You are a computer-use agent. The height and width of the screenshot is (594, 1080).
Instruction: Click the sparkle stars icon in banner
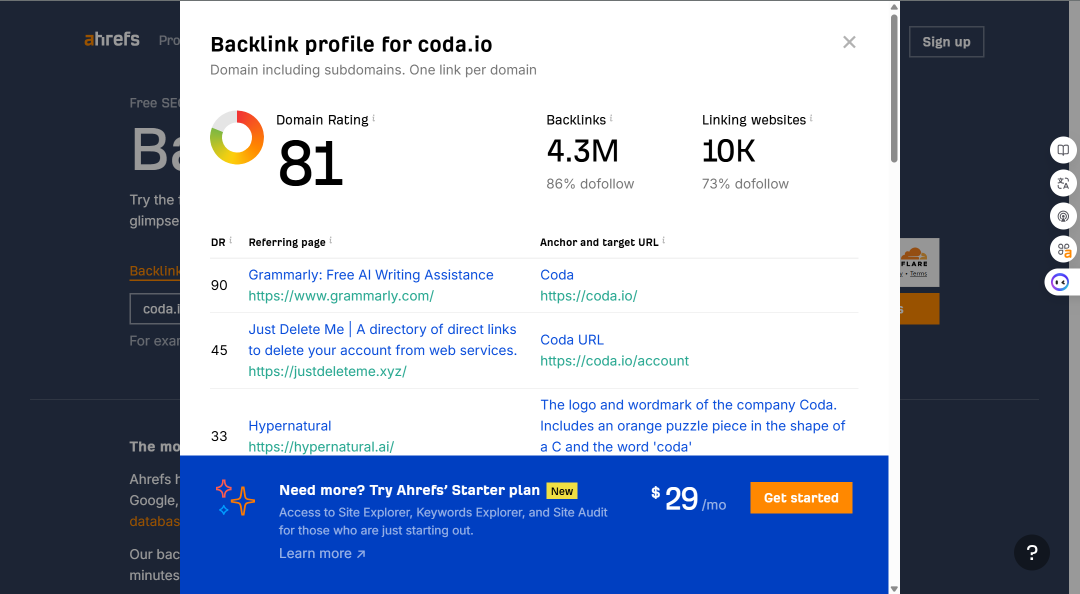(x=235, y=498)
